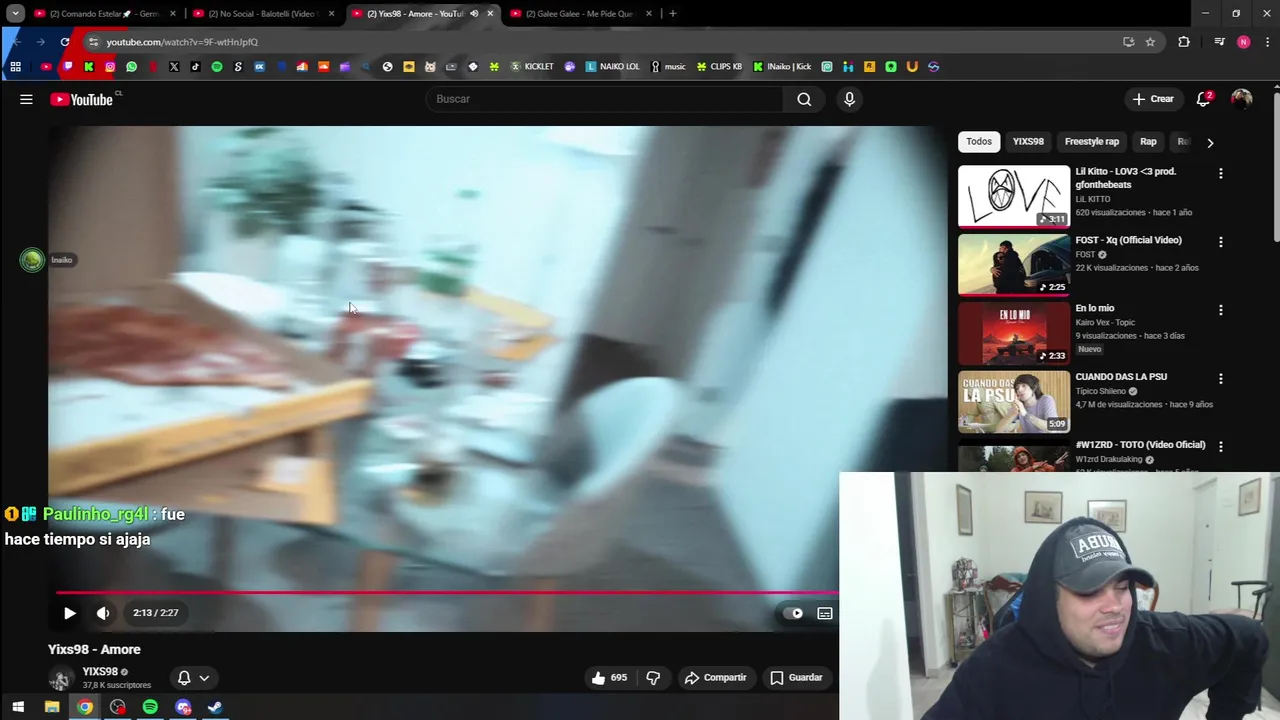Image resolution: width=1280 pixels, height=720 pixels.
Task: Select the Freestyle rap filter chip
Action: pos(1092,142)
